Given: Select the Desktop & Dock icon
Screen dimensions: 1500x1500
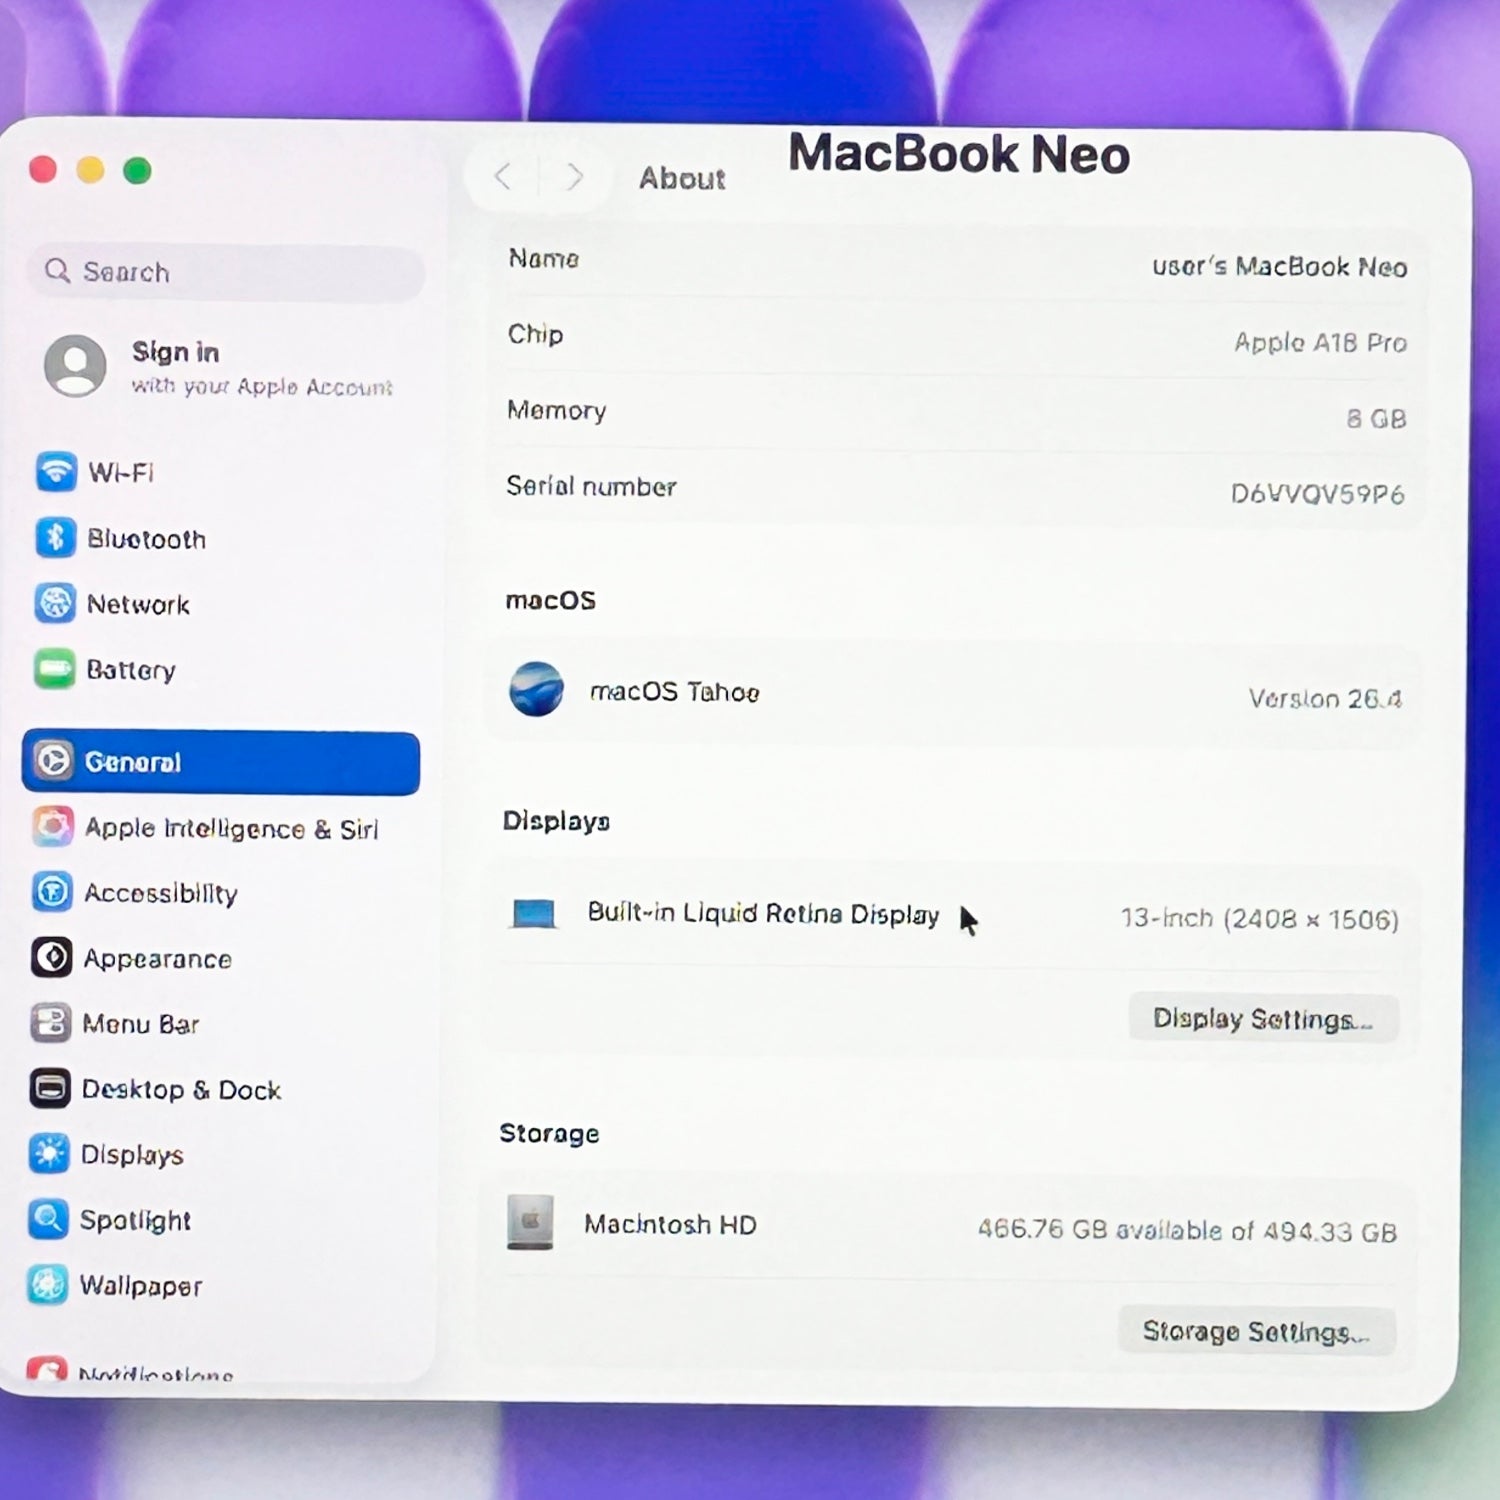Looking at the screenshot, I should [50, 1089].
